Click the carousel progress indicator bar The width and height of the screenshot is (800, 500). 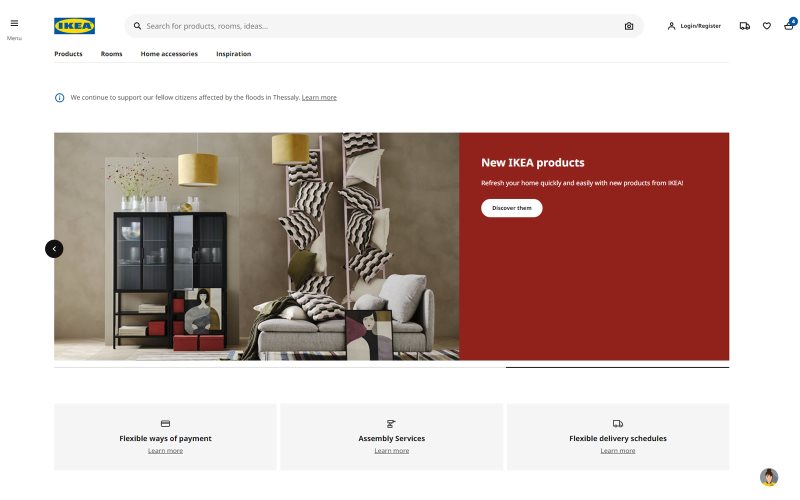[x=391, y=367]
